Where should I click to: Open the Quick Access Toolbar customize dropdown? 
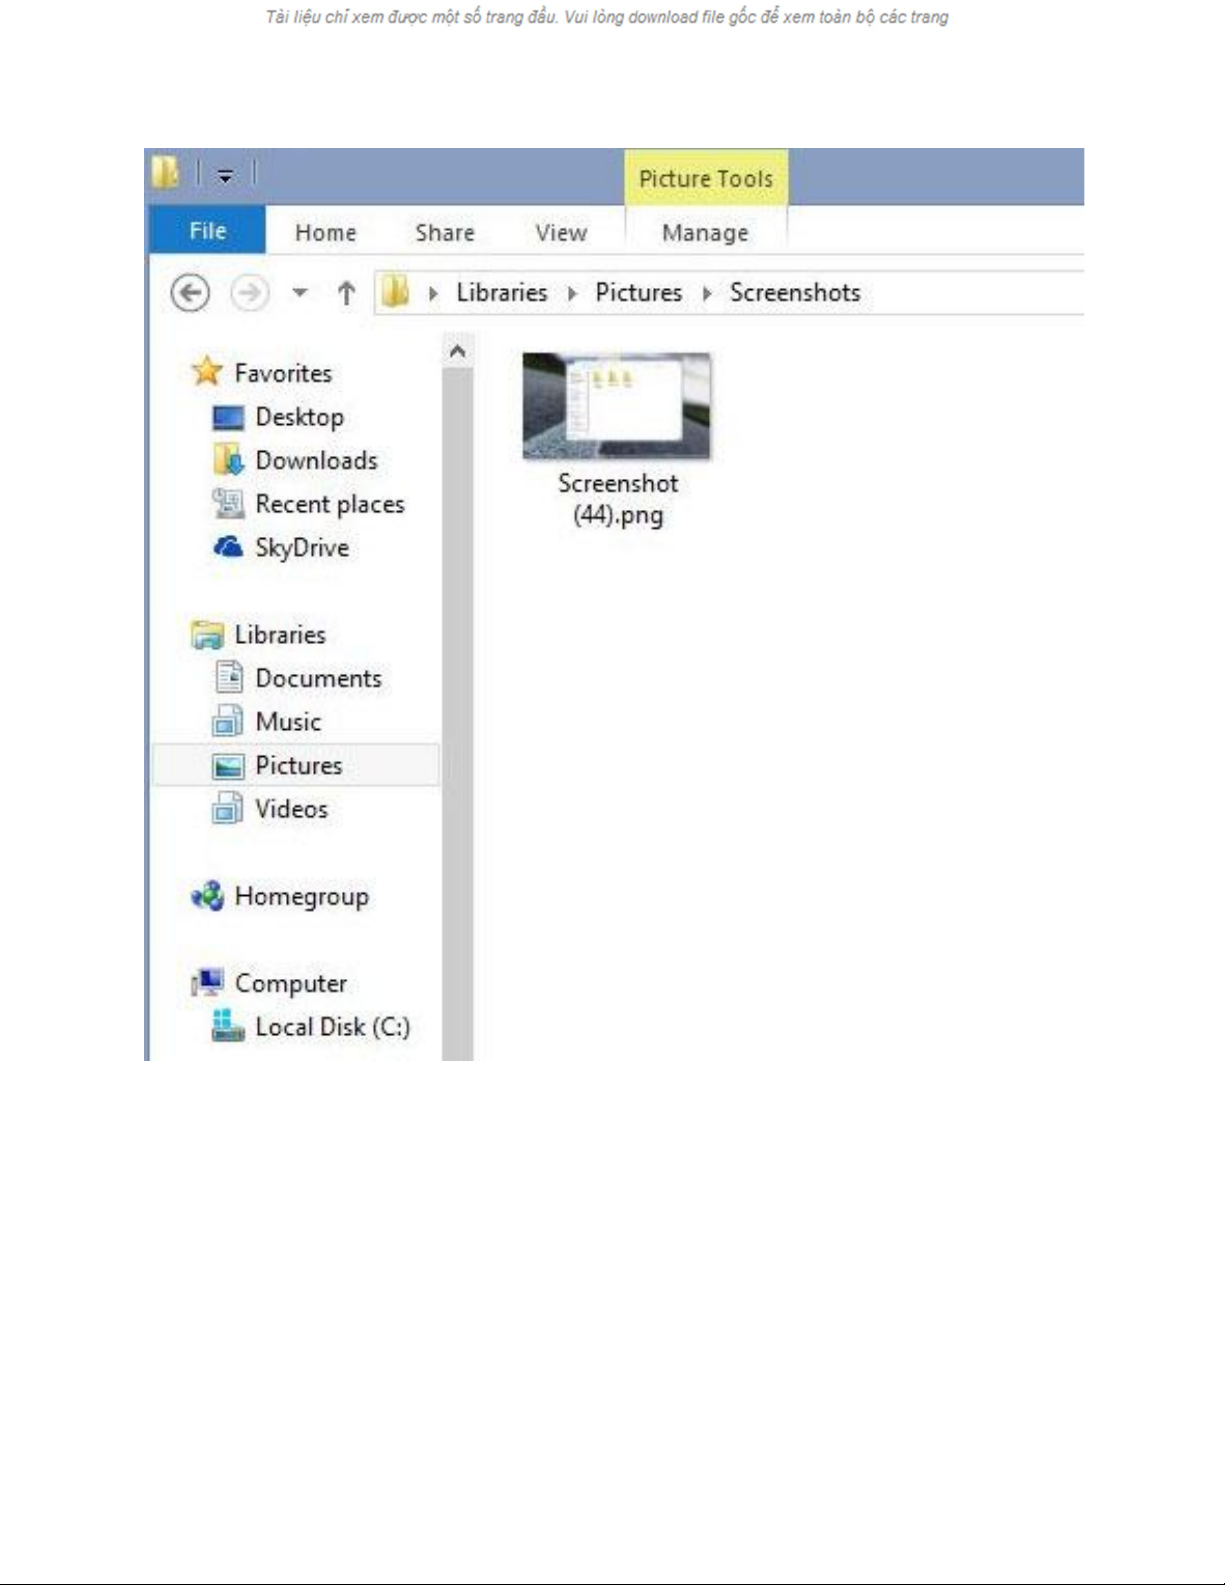pyautogui.click(x=226, y=176)
